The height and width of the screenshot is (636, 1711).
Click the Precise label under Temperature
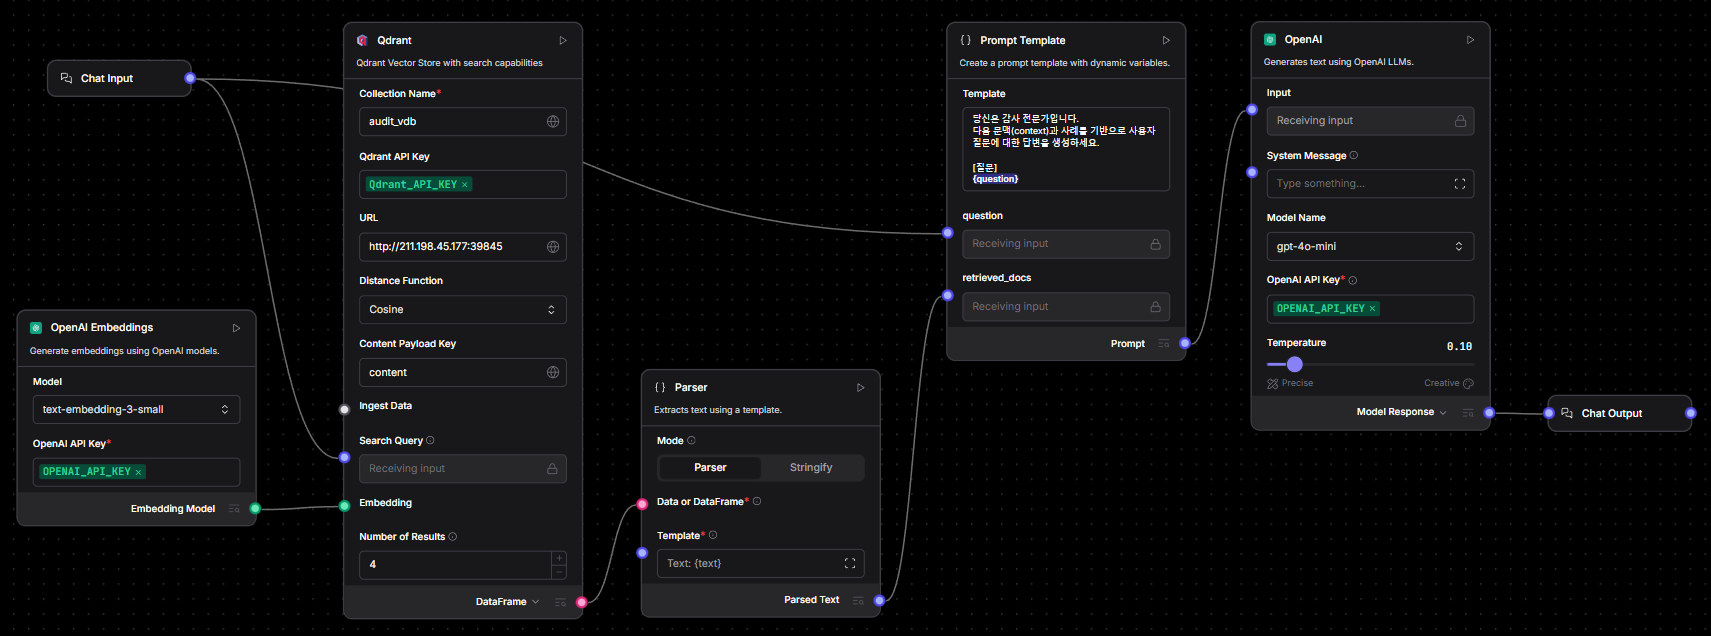[1297, 383]
